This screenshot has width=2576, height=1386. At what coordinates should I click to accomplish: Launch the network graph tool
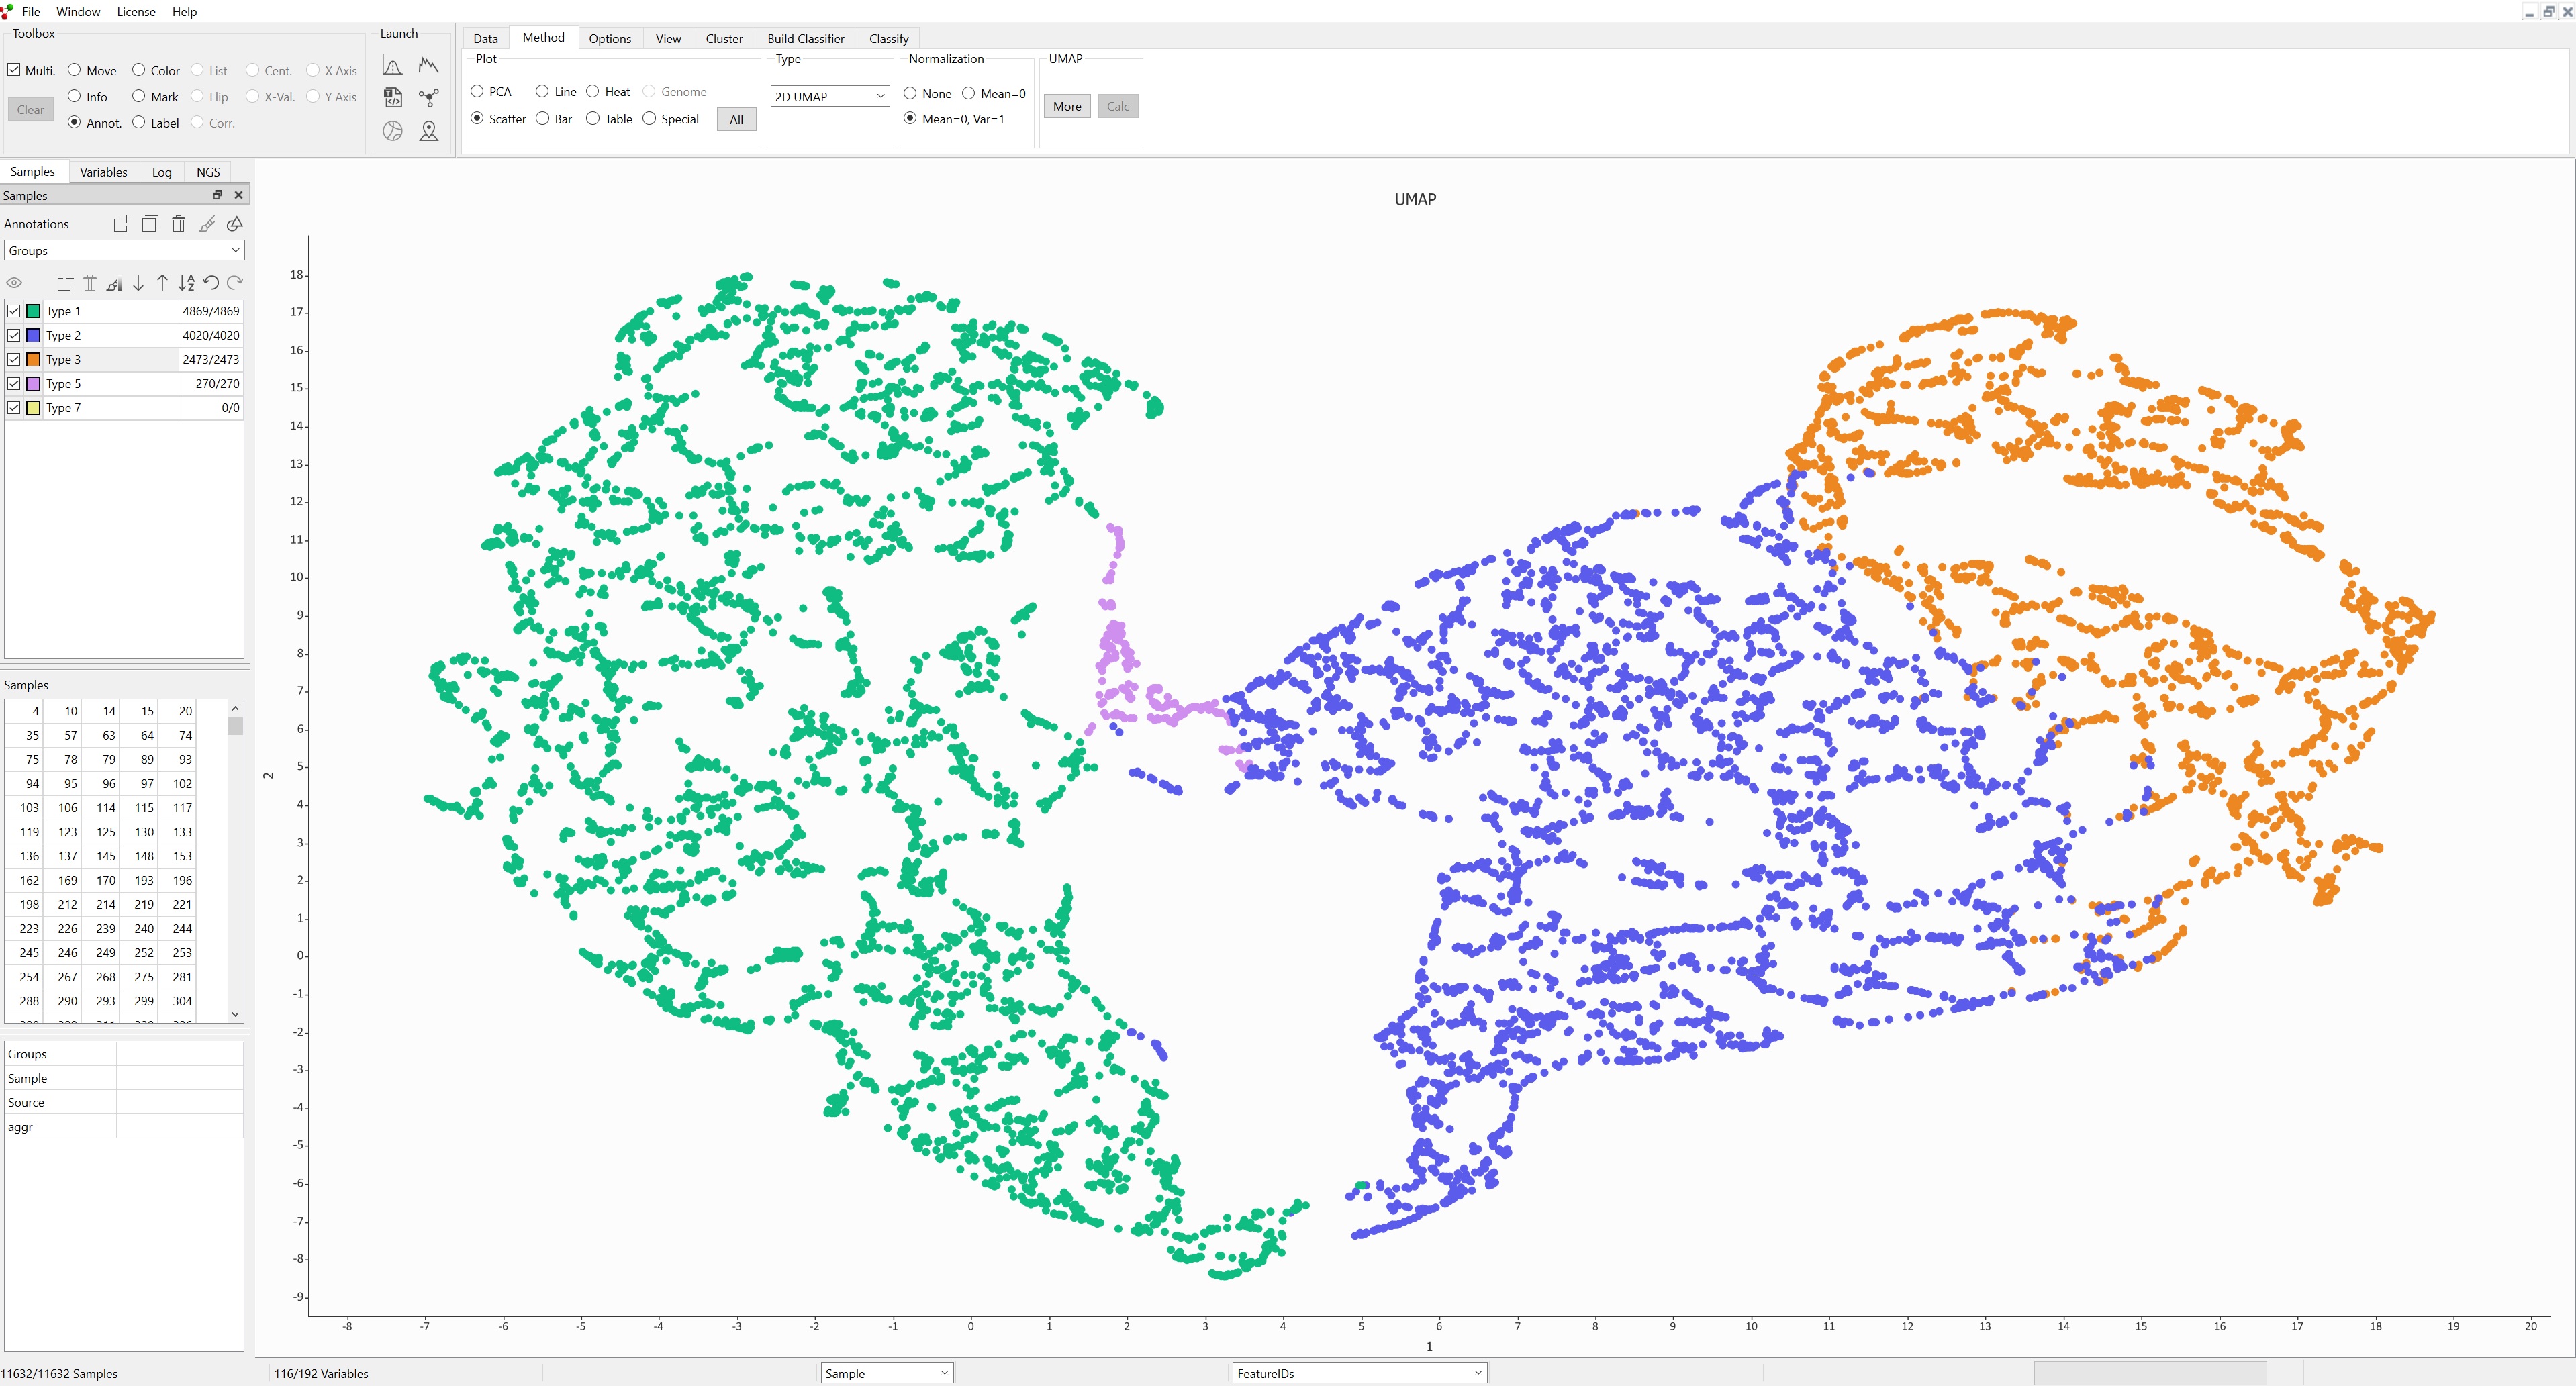coord(428,98)
